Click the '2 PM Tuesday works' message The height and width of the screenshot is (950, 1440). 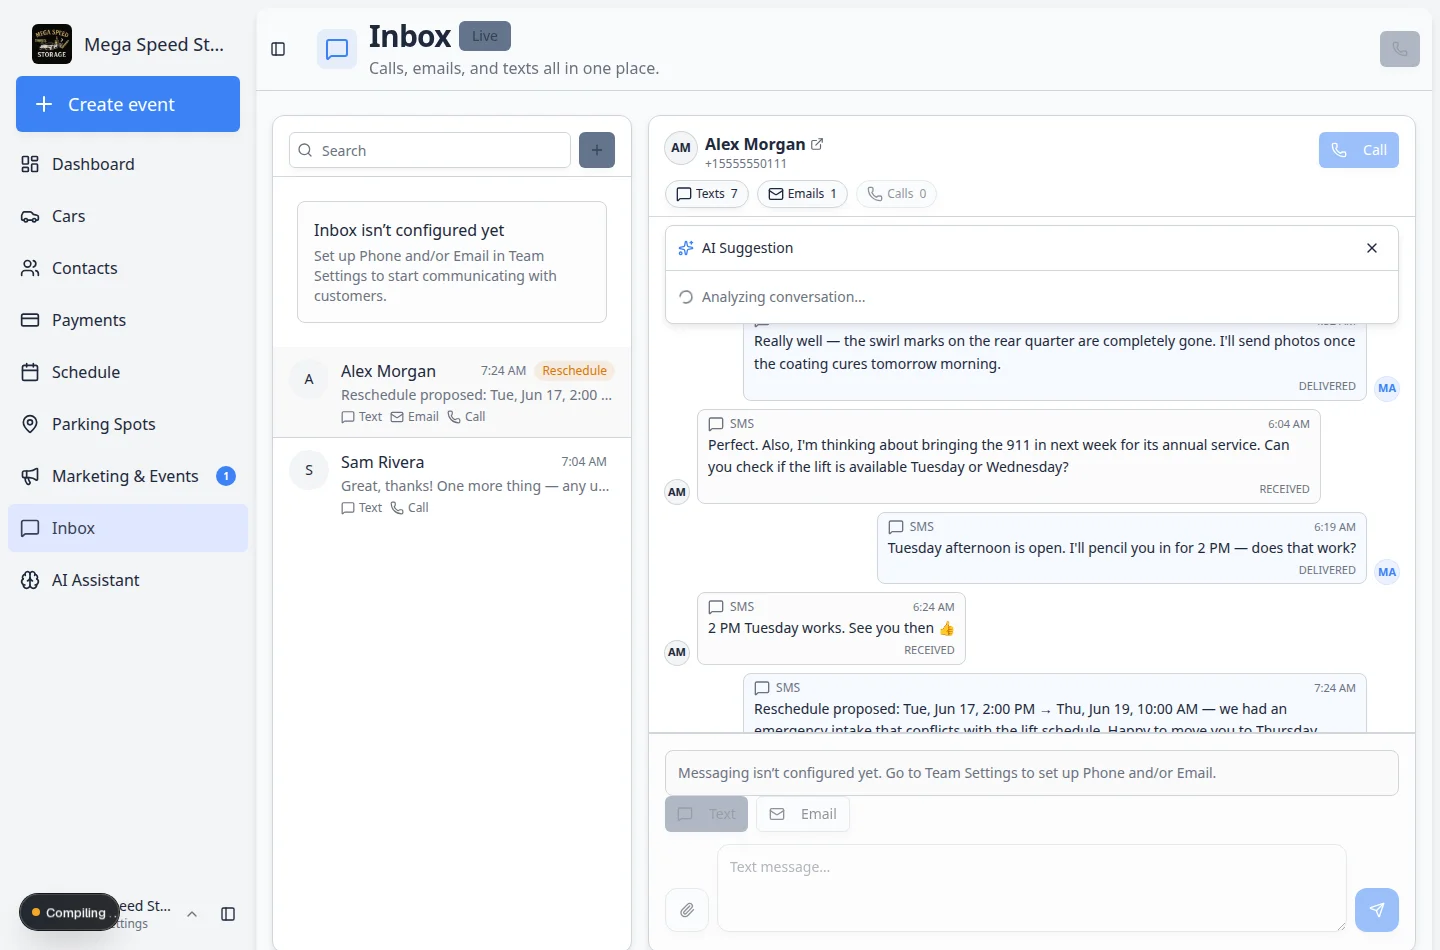point(831,628)
